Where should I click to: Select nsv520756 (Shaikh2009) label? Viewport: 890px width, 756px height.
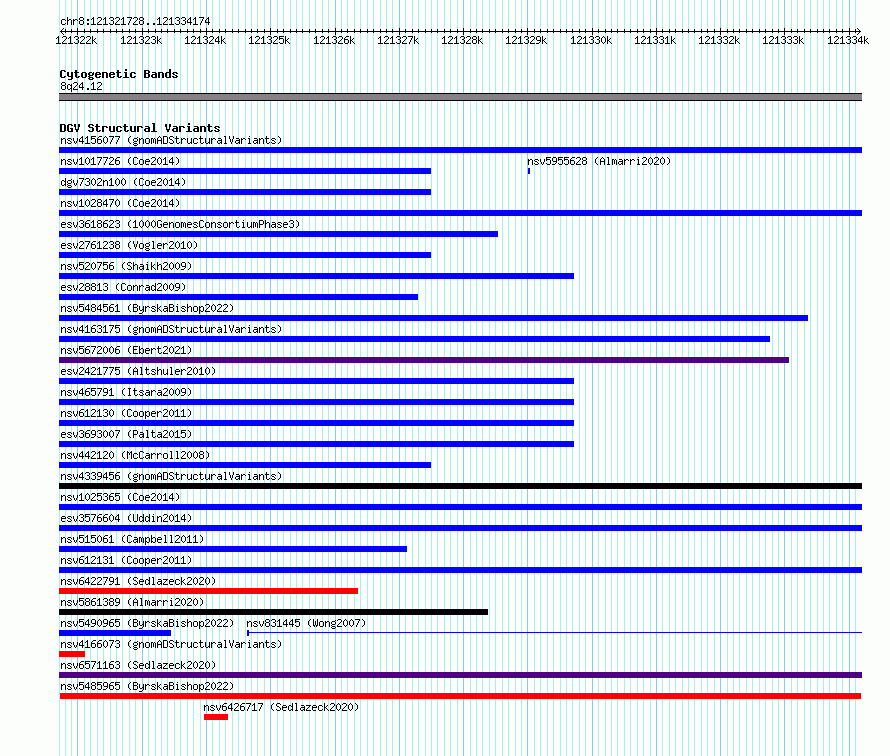click(x=126, y=266)
